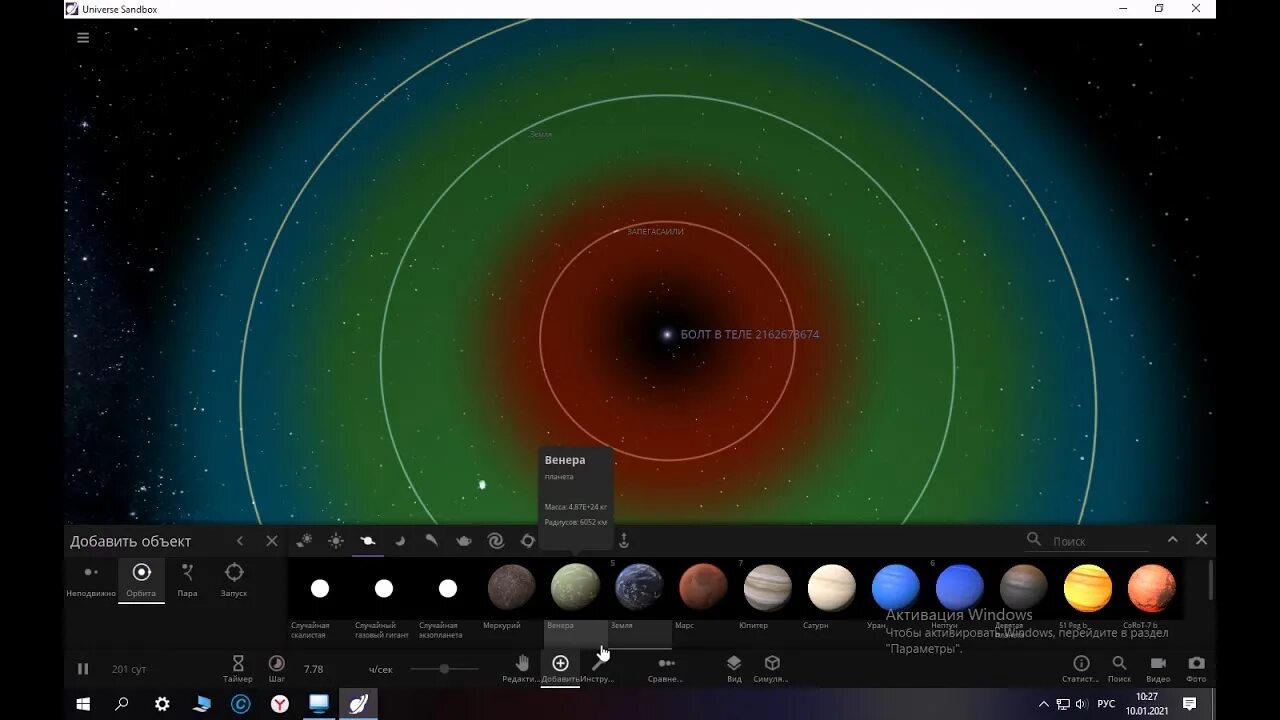1280x720 pixels.
Task: Open Windows taskbar search
Action: (x=122, y=704)
